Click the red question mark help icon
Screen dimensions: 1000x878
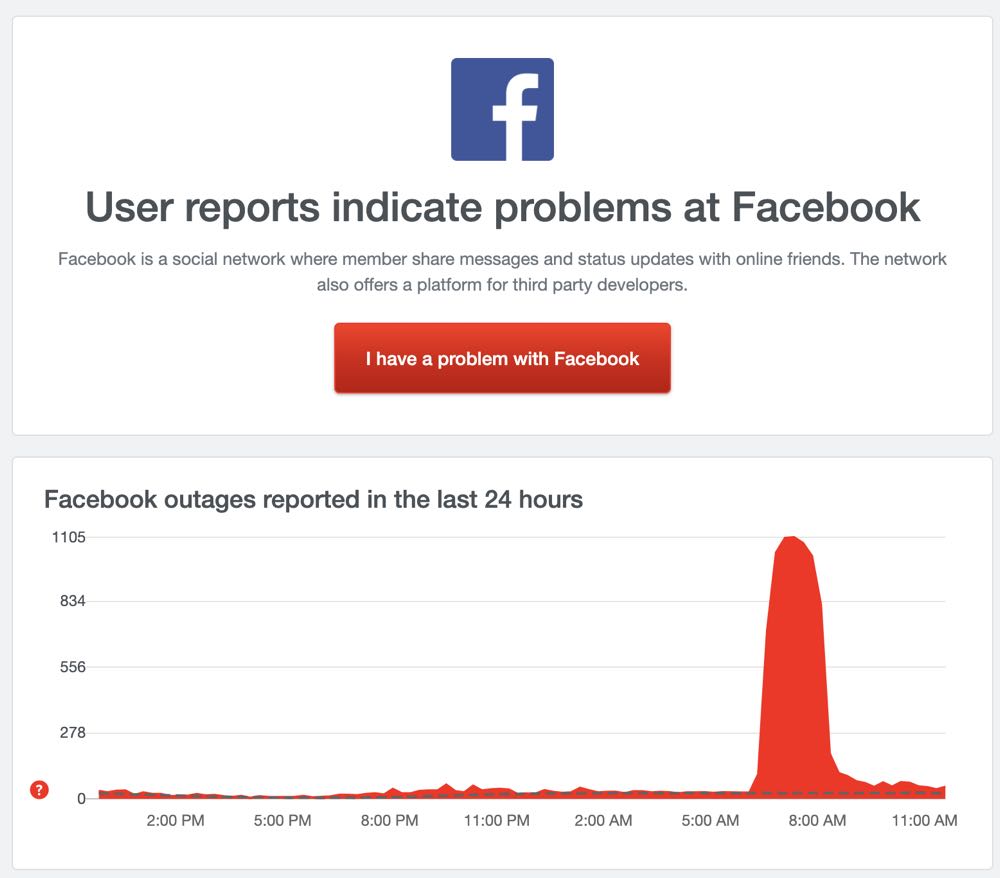(x=39, y=791)
